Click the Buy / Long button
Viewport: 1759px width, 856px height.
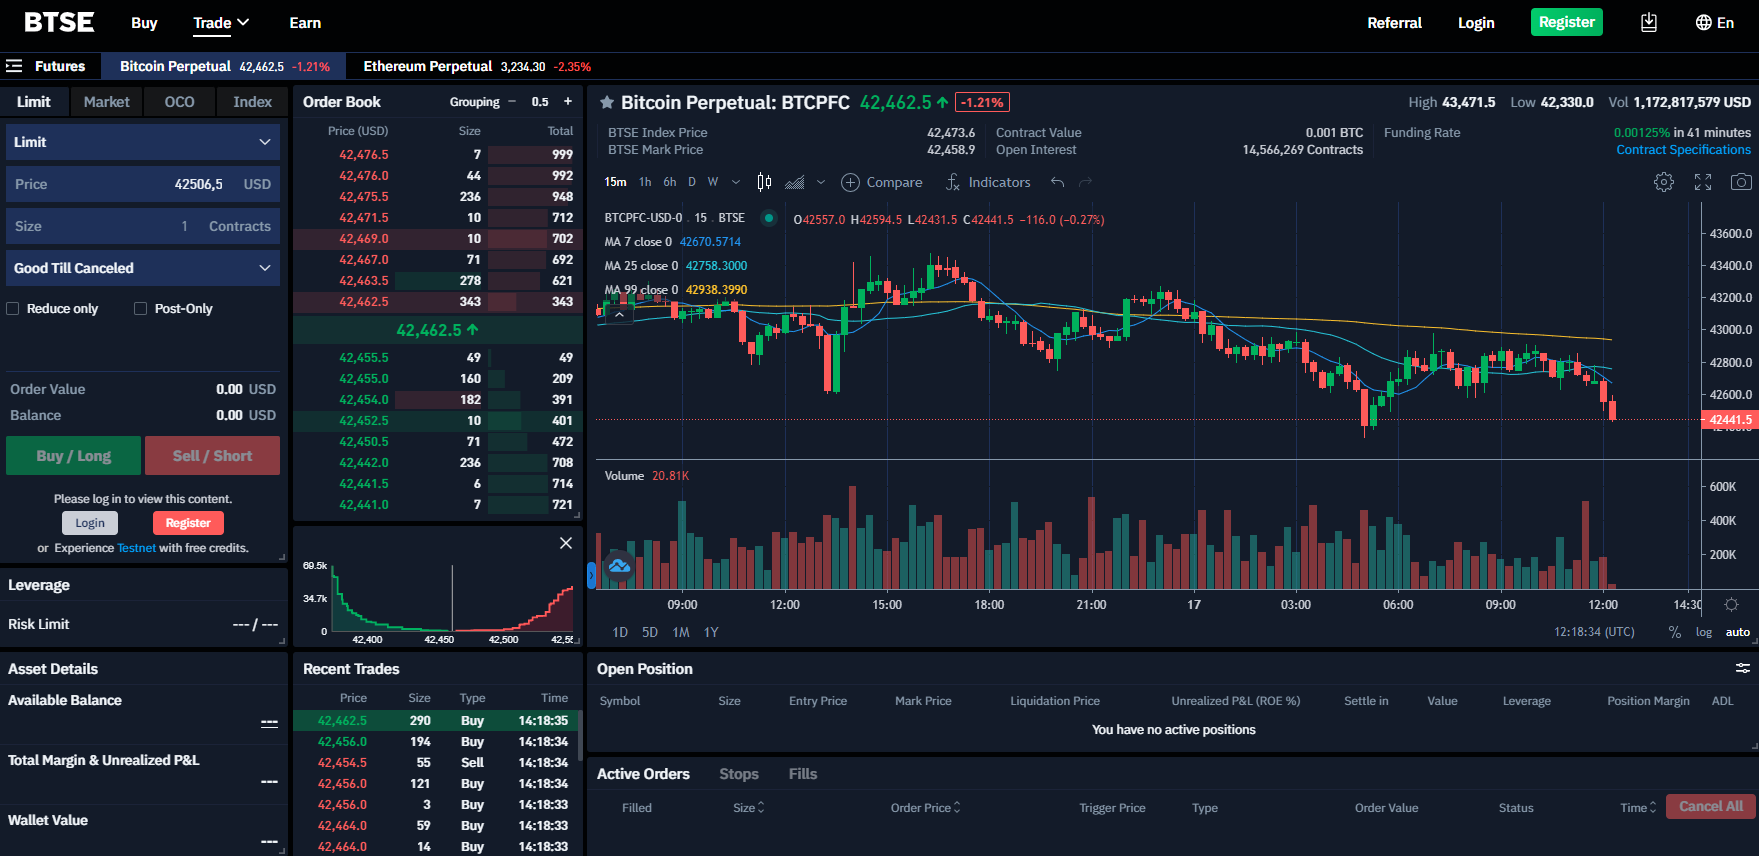(x=73, y=456)
